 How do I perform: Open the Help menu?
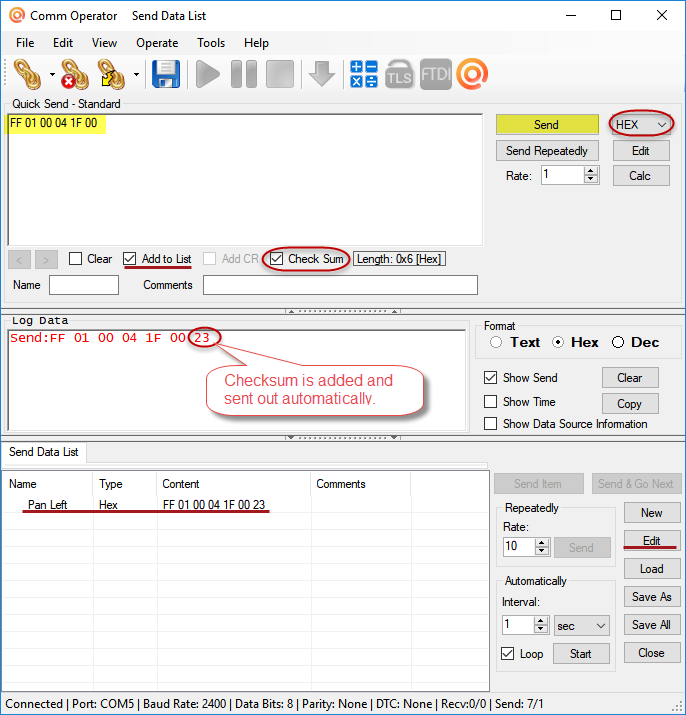pos(256,43)
